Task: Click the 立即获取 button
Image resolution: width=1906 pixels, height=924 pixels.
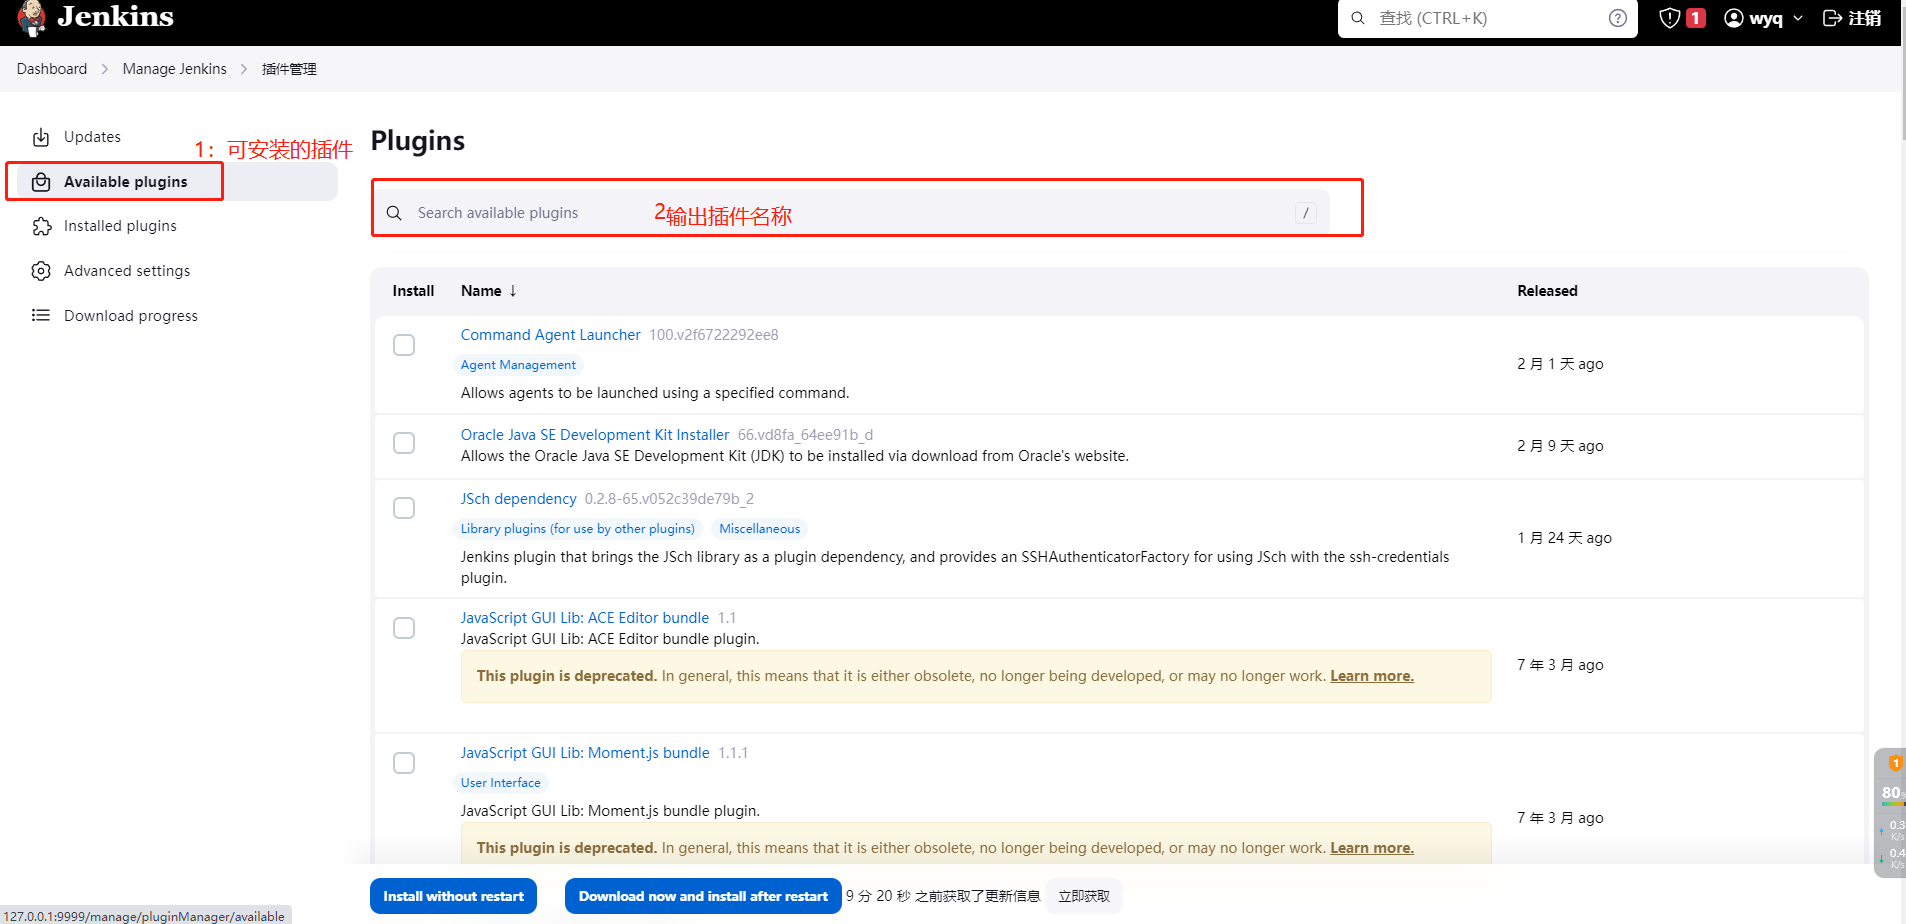Action: click(1084, 896)
